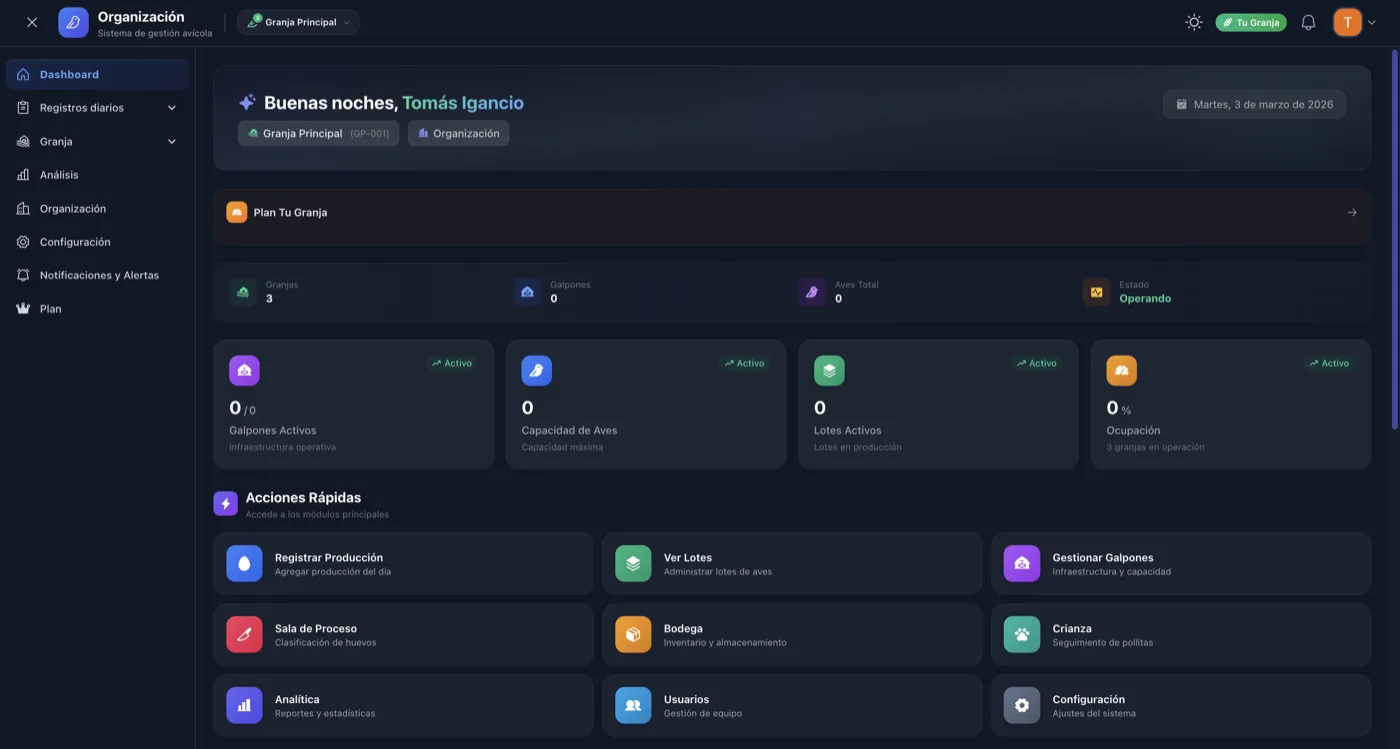Click the Dashboard home icon
The image size is (1400, 749).
pos(23,74)
